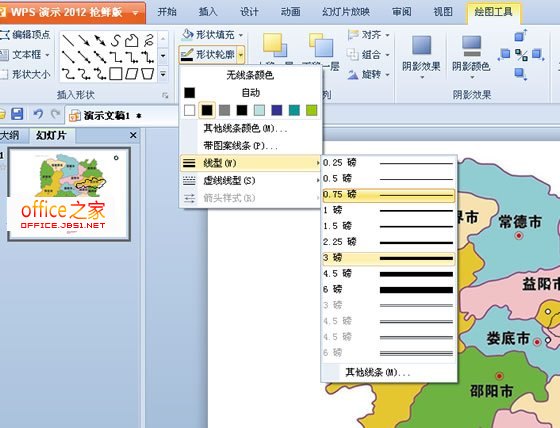Viewport: 560px width, 428px height.
Task: Open 其他线条颜色 more line colors
Action: click(x=250, y=128)
